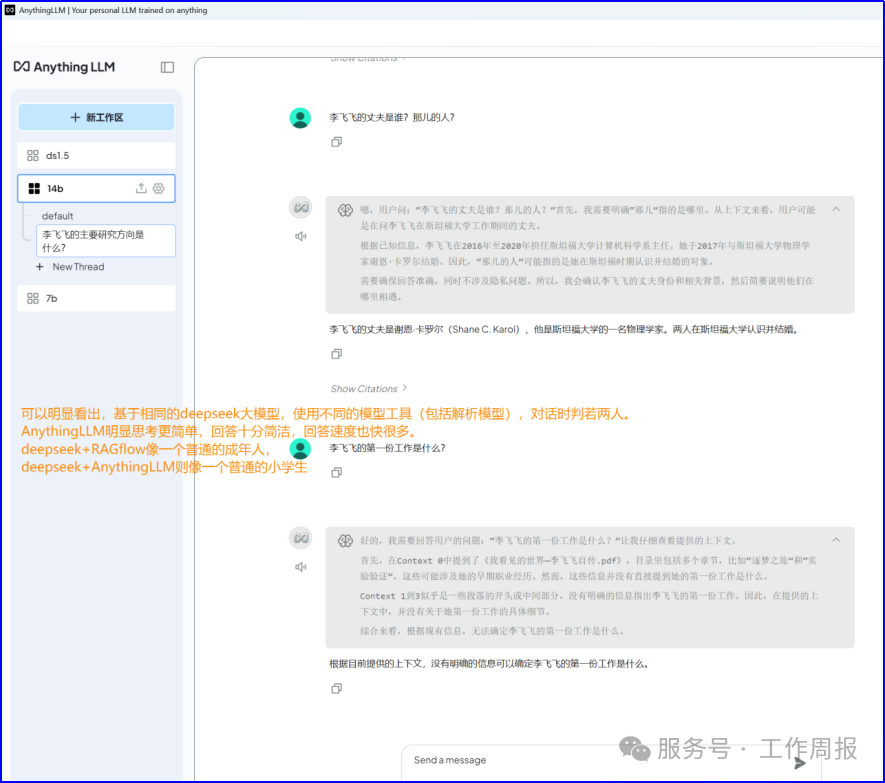Screen dimensions: 885x783
Task: Select the default thread
Action: pos(58,216)
